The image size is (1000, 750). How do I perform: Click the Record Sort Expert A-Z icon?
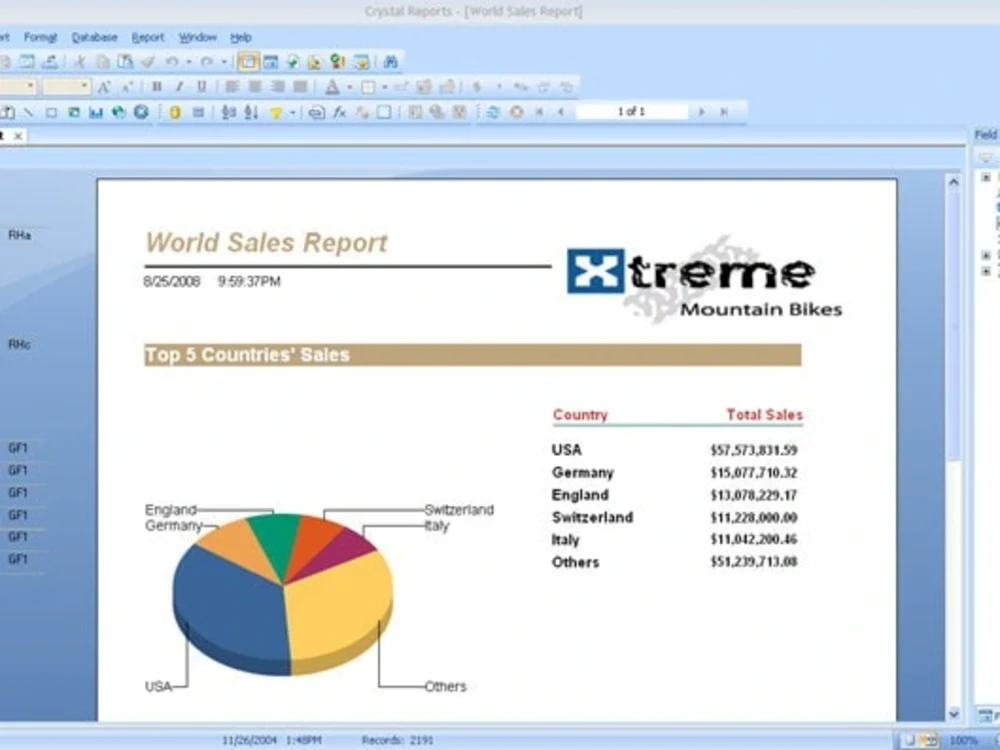251,112
